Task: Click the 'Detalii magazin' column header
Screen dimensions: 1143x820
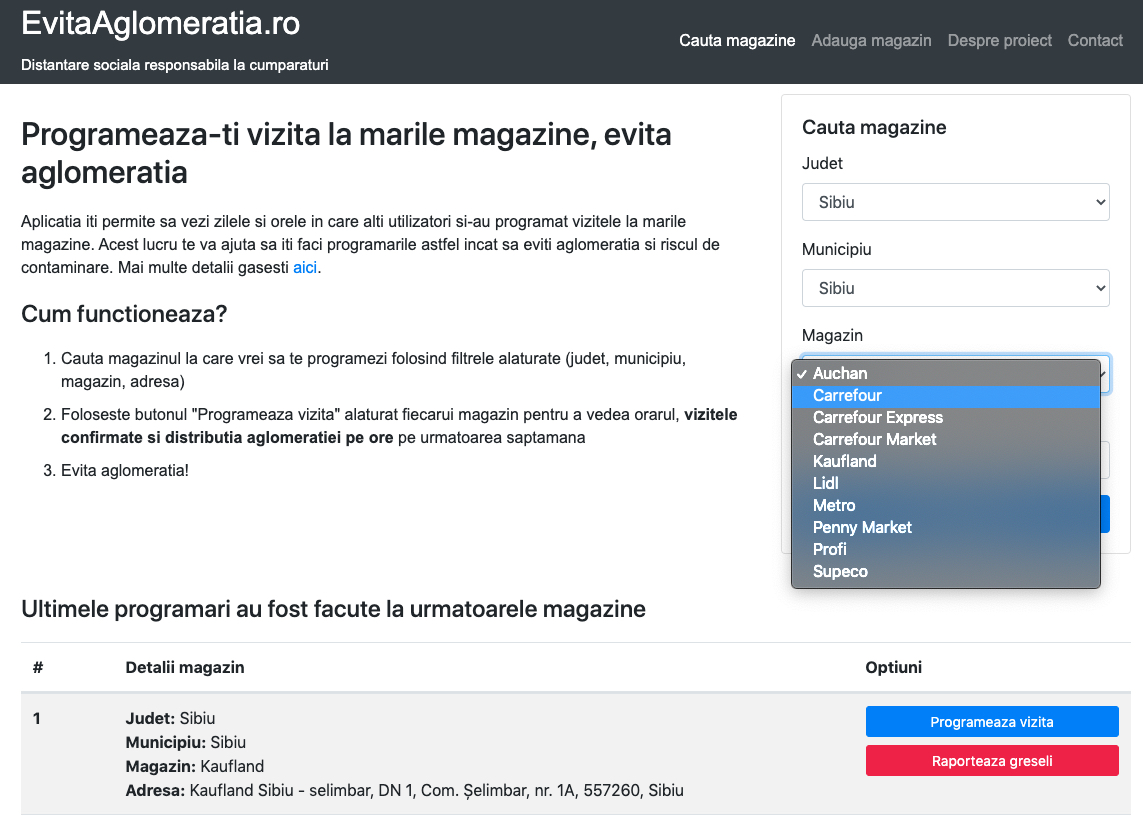Action: (185, 668)
